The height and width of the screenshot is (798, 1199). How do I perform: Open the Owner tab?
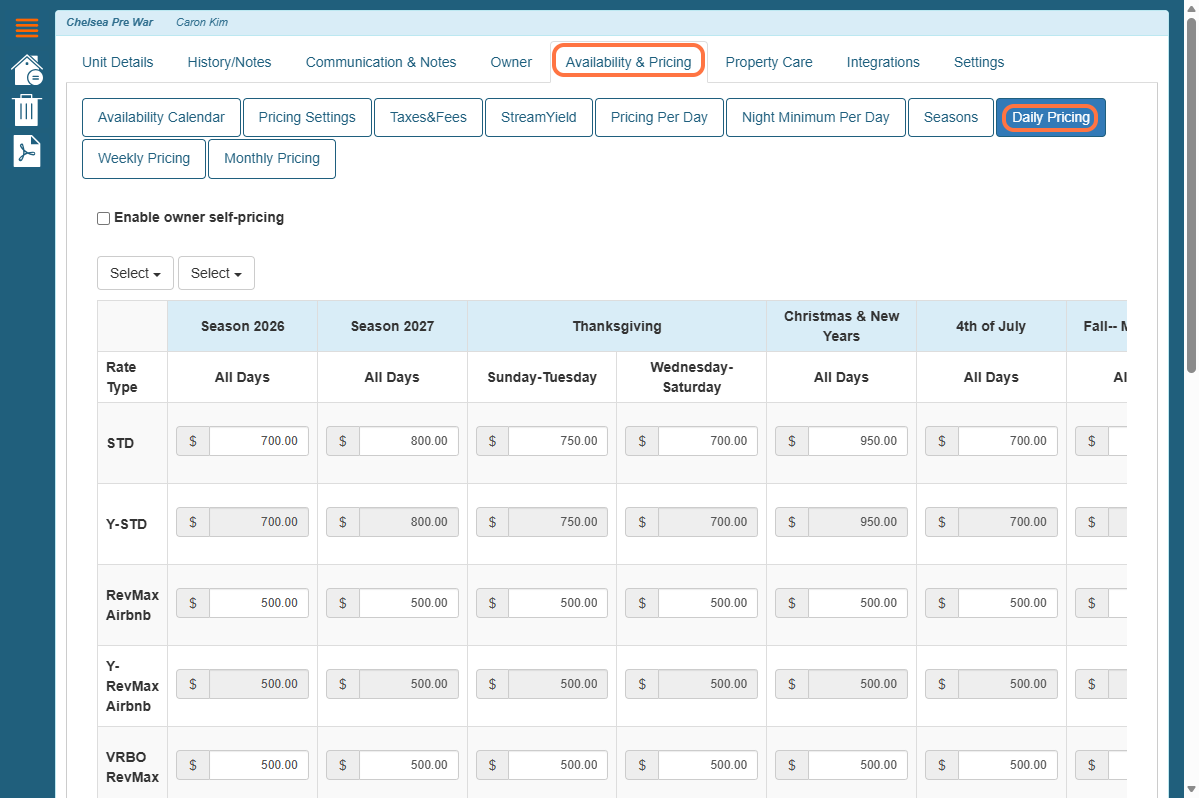pos(511,62)
